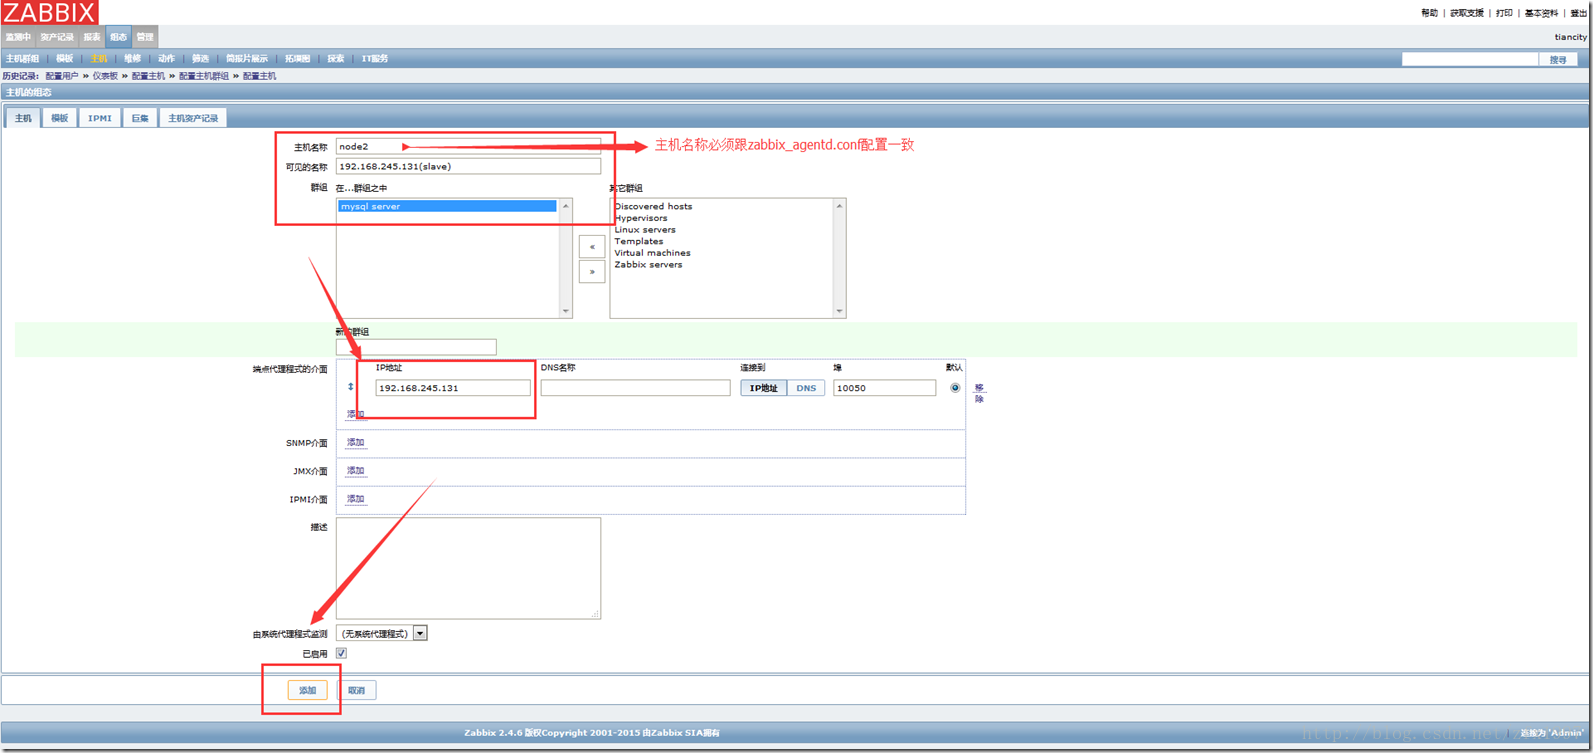Click the 搜寻 search button
The image size is (1593, 753).
point(1558,60)
